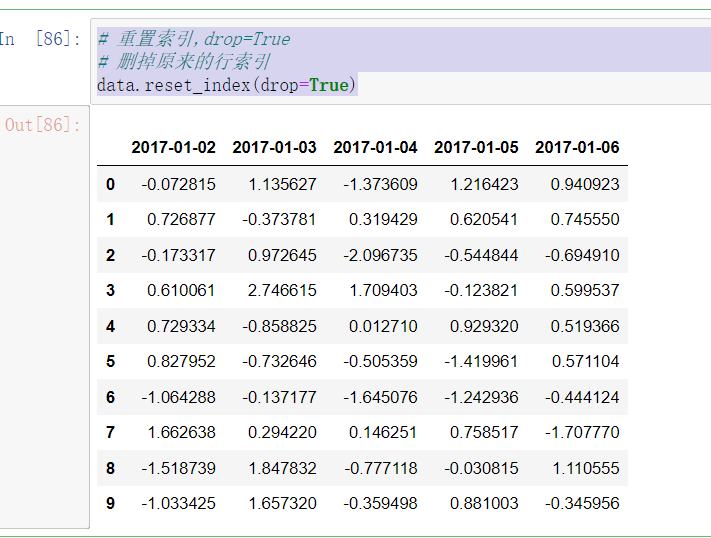Click cell value -0.123821
The width and height of the screenshot is (711, 538).
pyautogui.click(x=481, y=290)
